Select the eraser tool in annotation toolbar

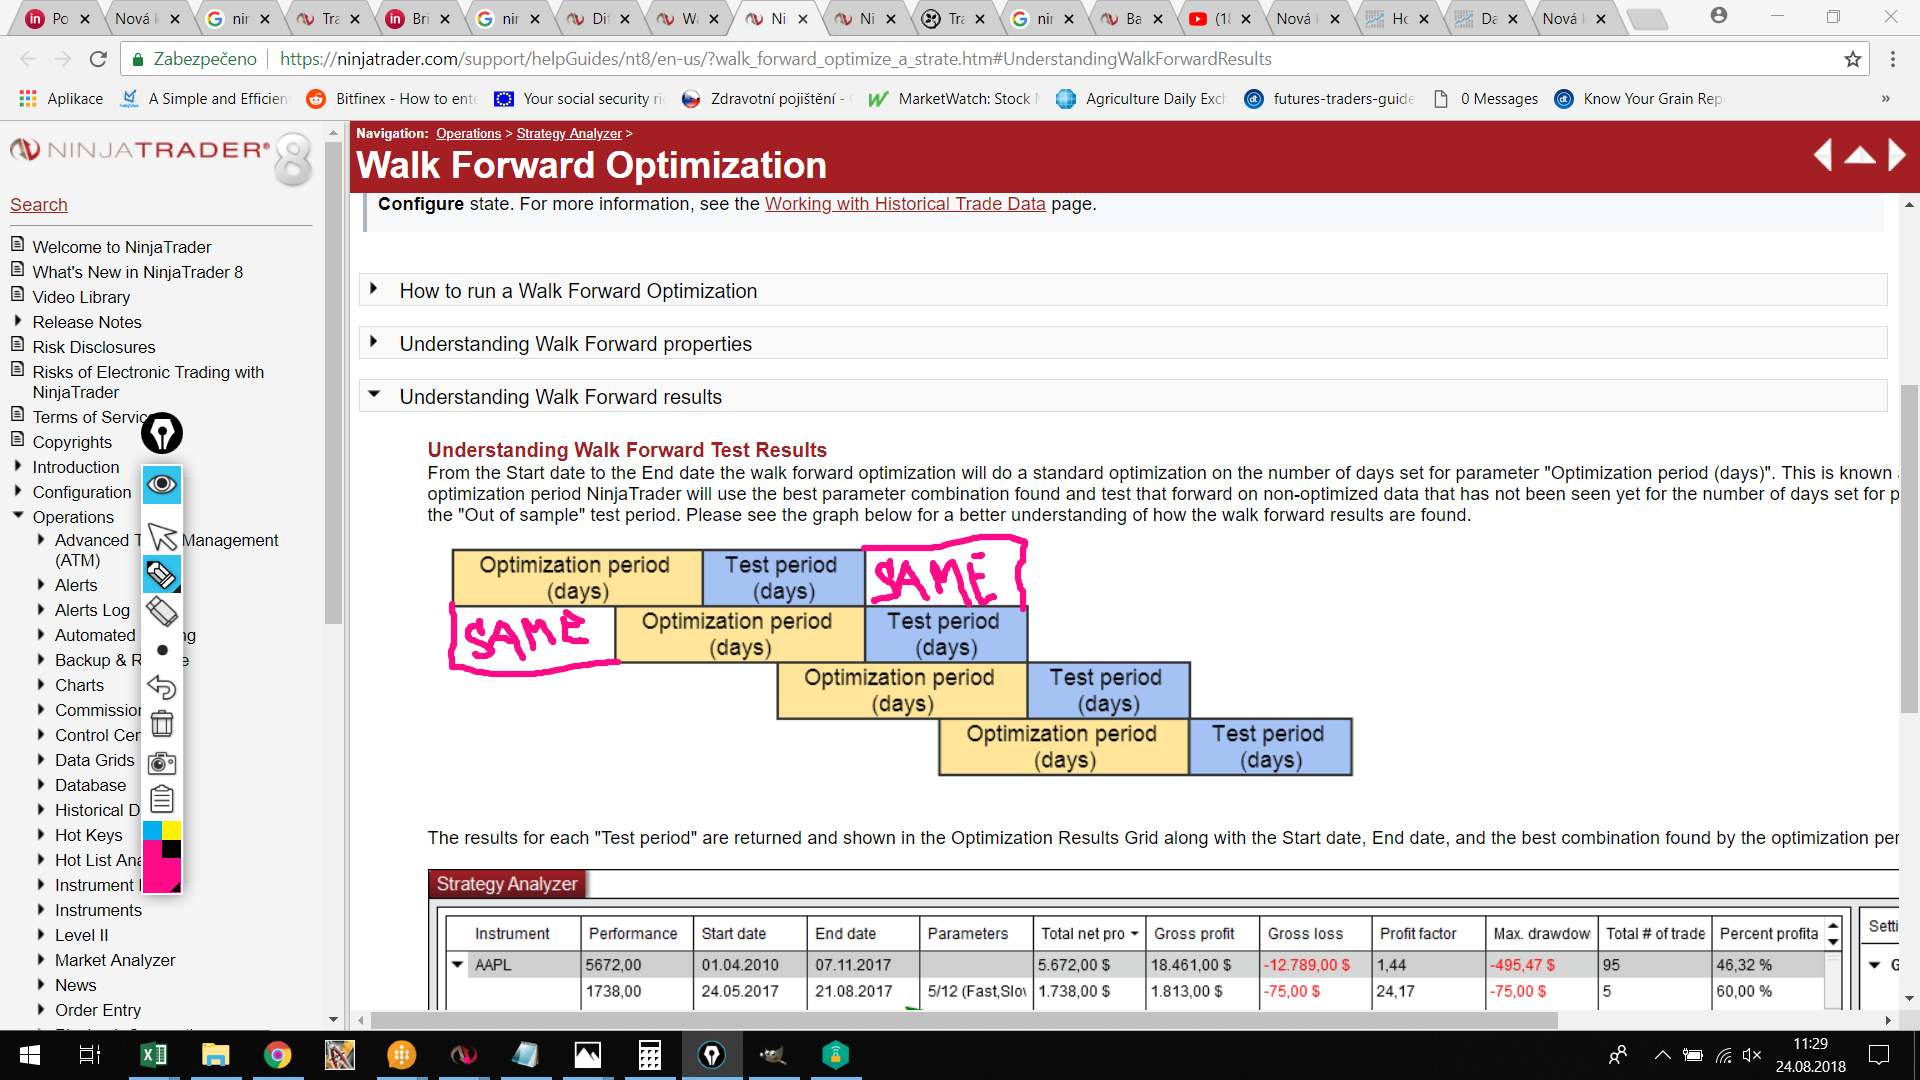162,611
